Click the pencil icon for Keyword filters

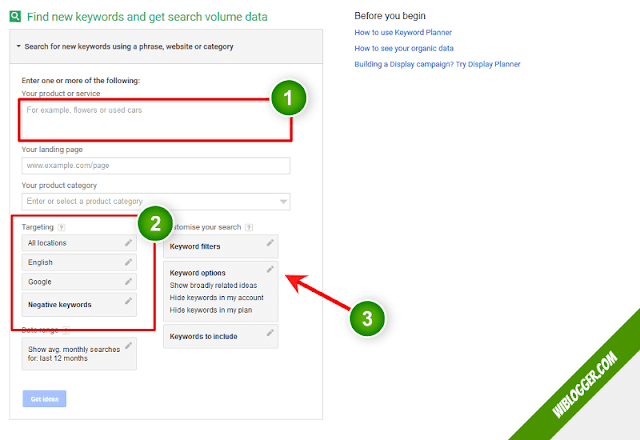[270, 243]
